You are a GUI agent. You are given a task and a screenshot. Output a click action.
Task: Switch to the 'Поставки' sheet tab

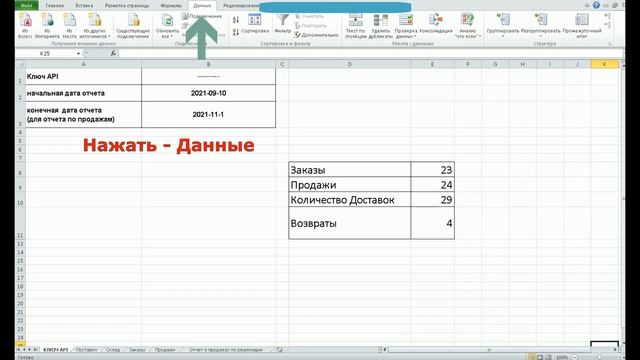click(86, 350)
